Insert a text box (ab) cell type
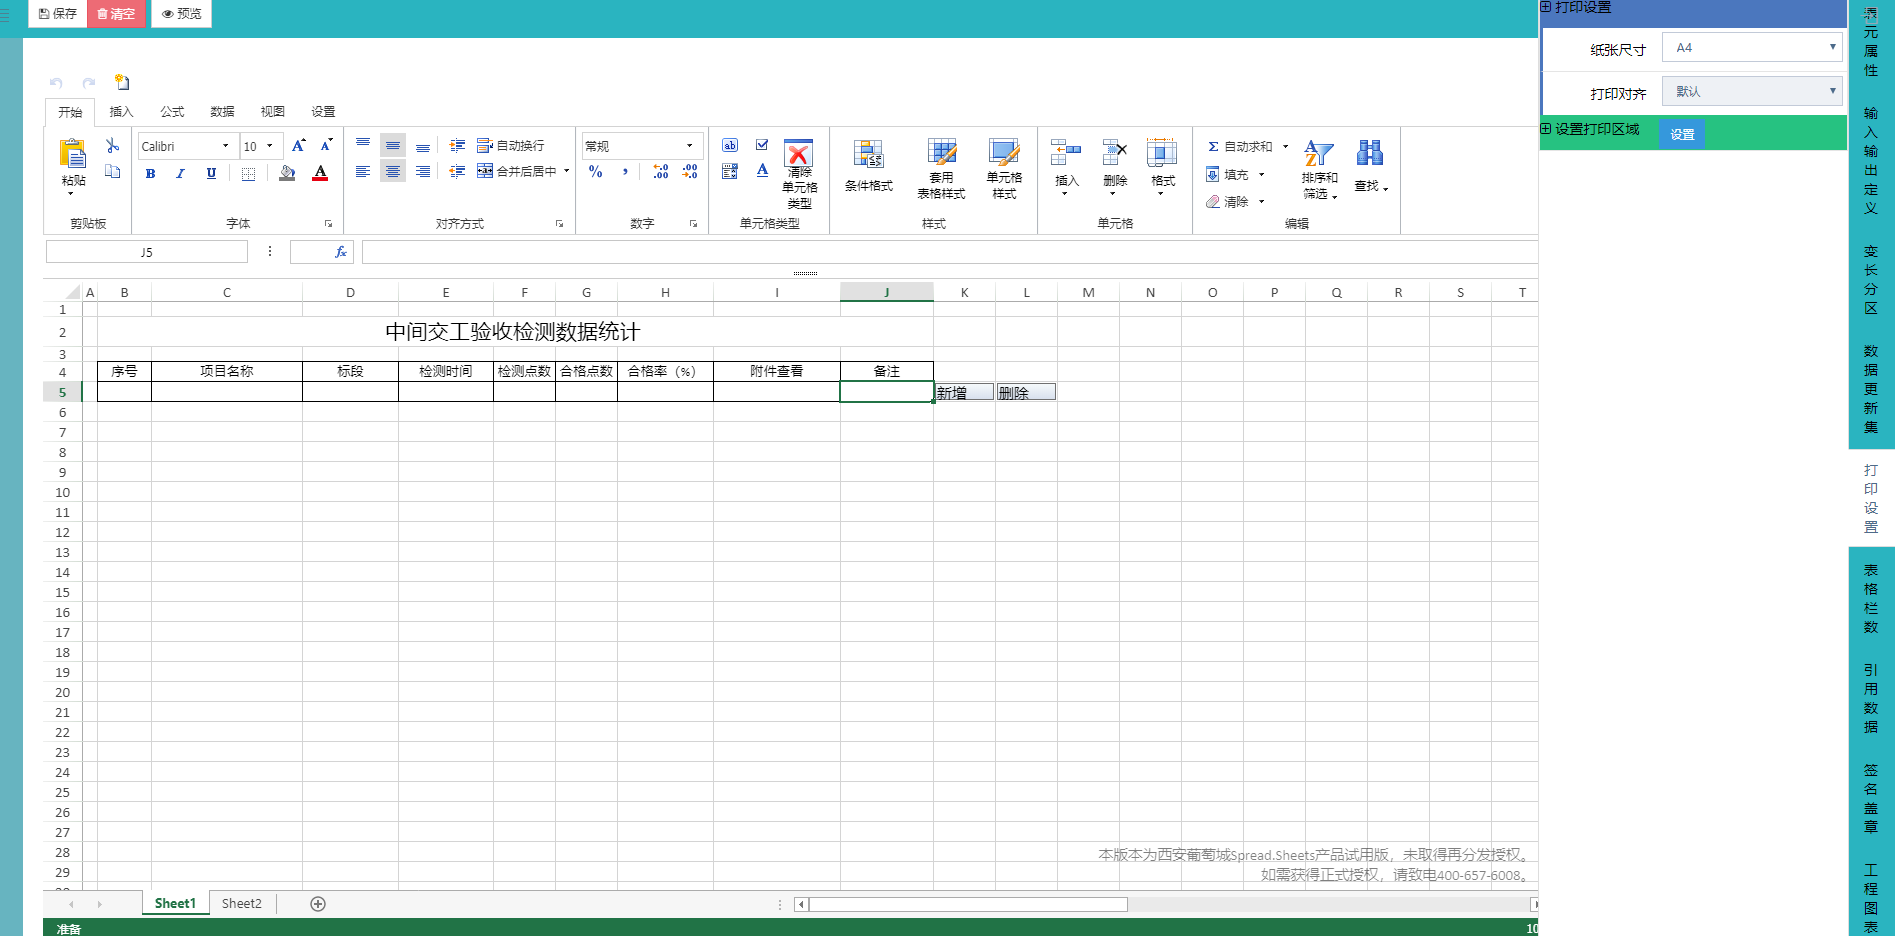Image resolution: width=1895 pixels, height=936 pixels. pyautogui.click(x=730, y=146)
